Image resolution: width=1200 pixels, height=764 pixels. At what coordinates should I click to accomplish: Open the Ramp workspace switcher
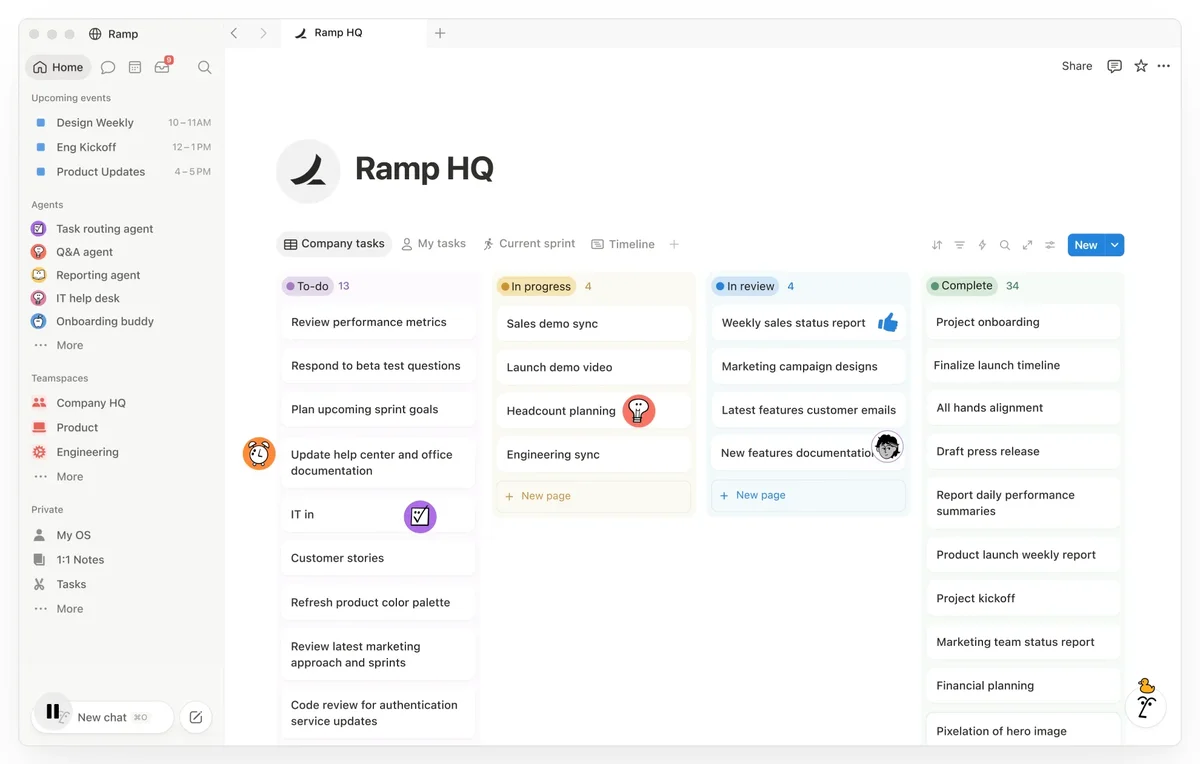coord(113,34)
